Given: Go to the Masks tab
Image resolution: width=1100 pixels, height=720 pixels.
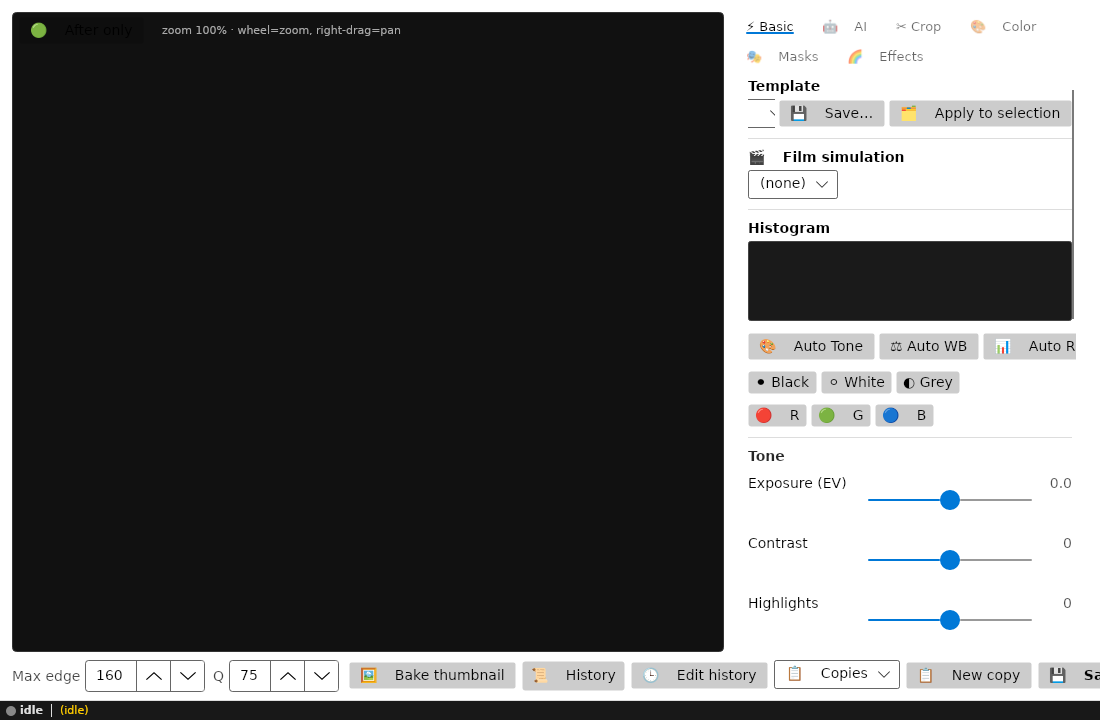Looking at the screenshot, I should click(x=782, y=56).
